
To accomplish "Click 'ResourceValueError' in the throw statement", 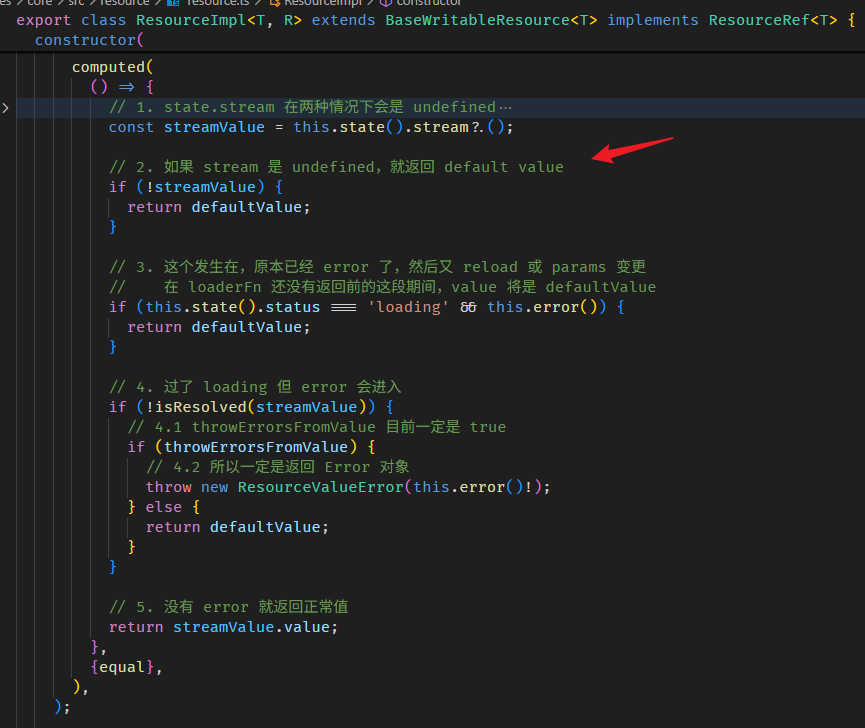I will pos(321,488).
